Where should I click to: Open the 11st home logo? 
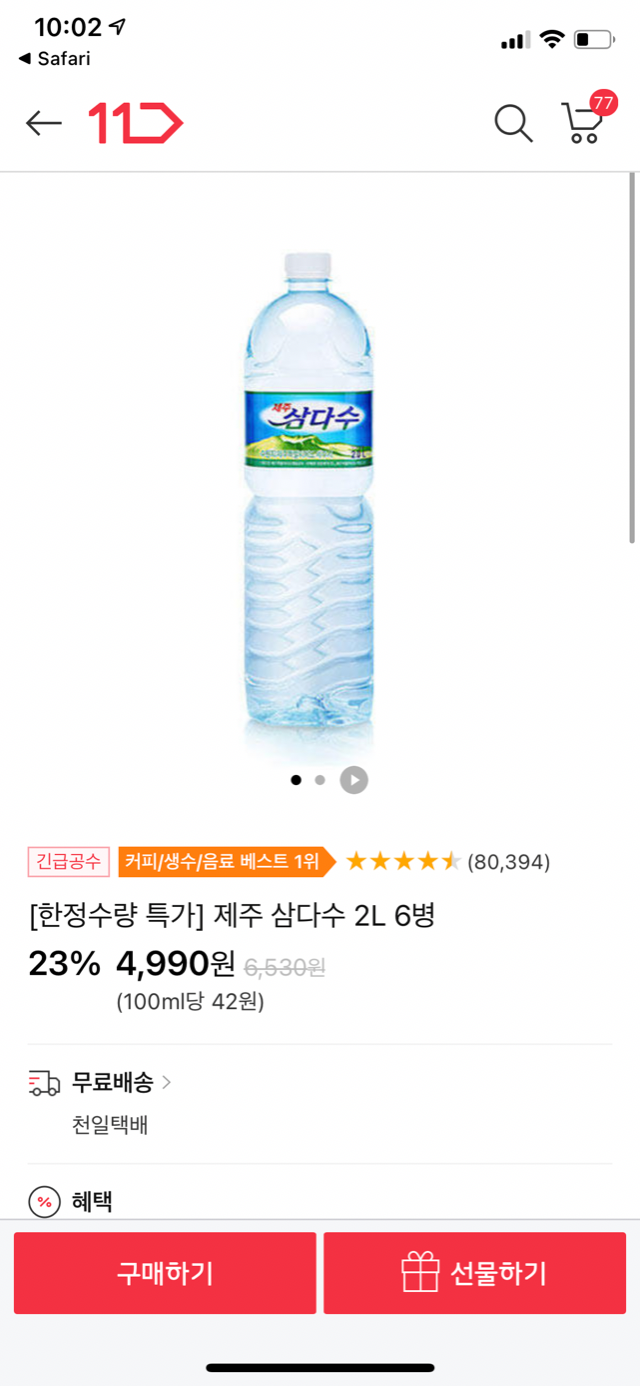(136, 123)
